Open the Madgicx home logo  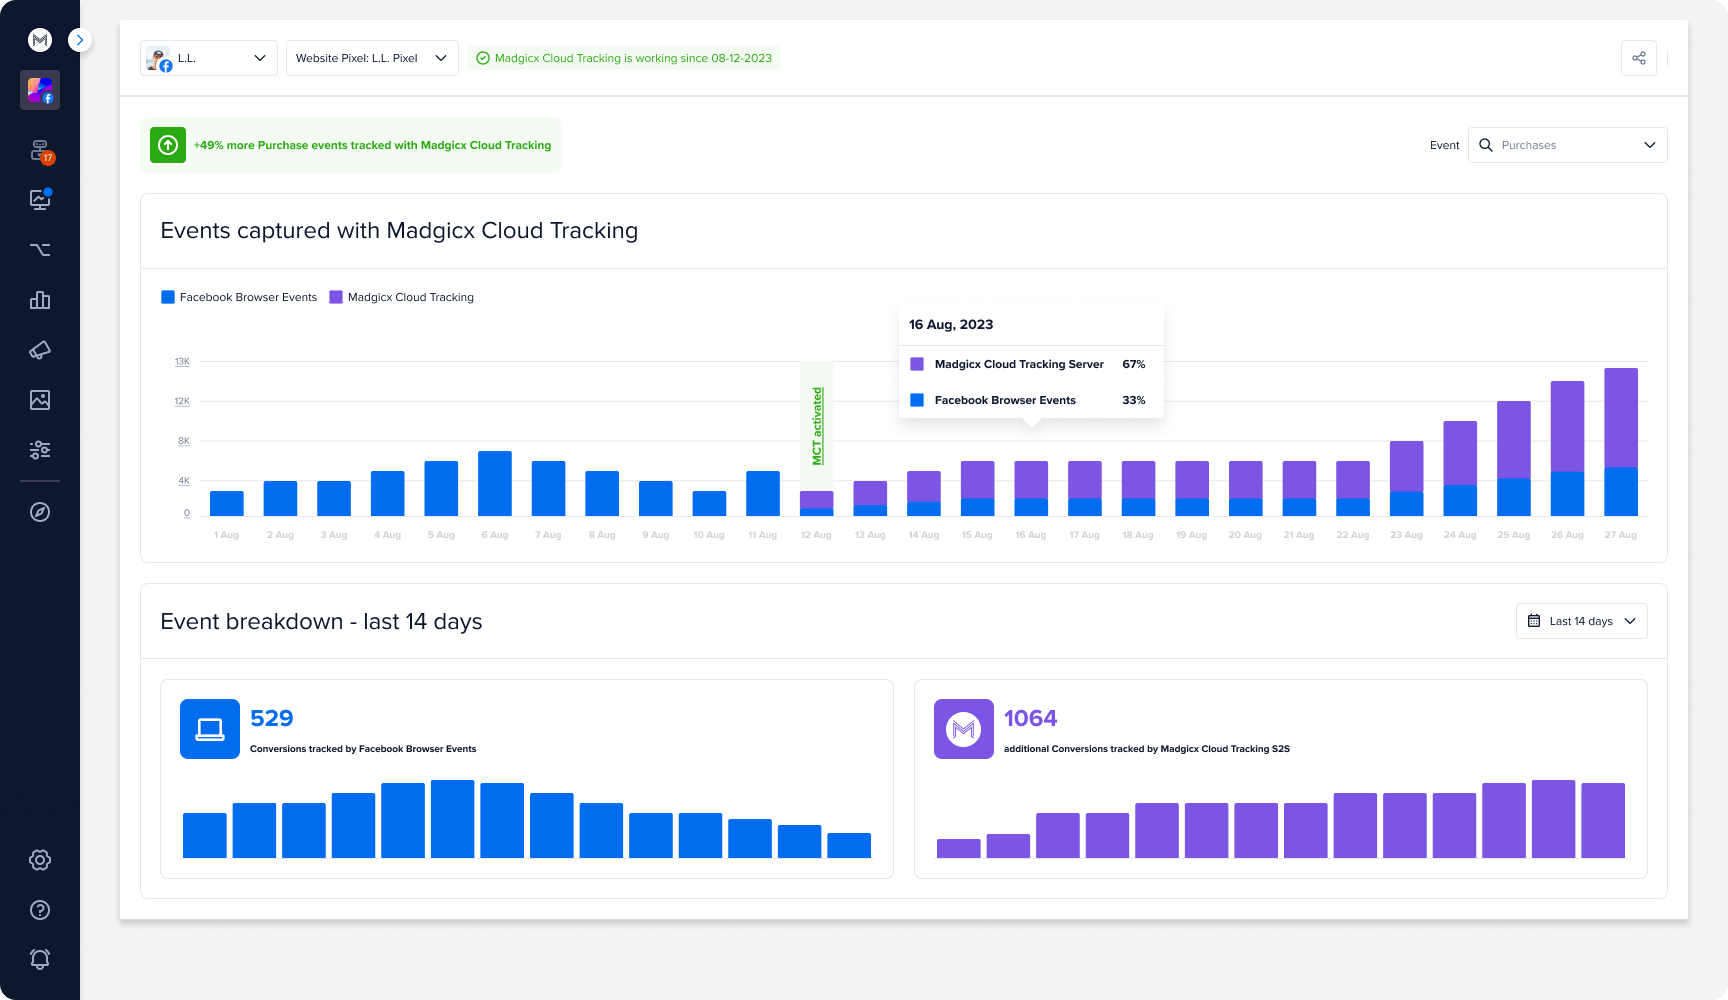[40, 40]
